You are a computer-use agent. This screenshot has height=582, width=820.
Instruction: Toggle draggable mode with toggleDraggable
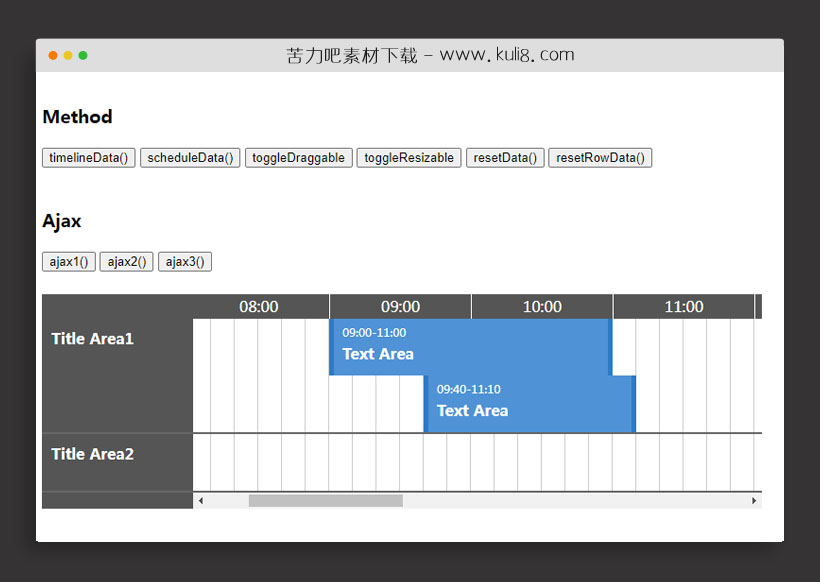pyautogui.click(x=298, y=158)
